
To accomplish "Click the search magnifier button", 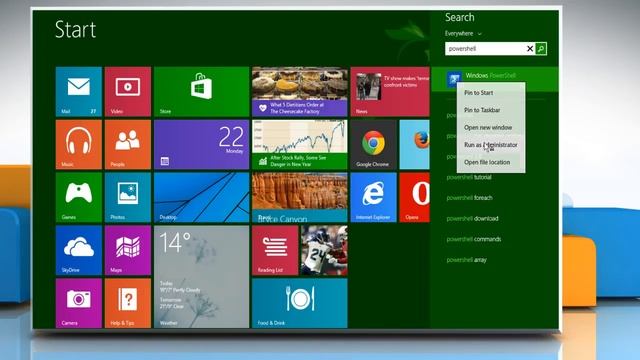I will [x=541, y=49].
